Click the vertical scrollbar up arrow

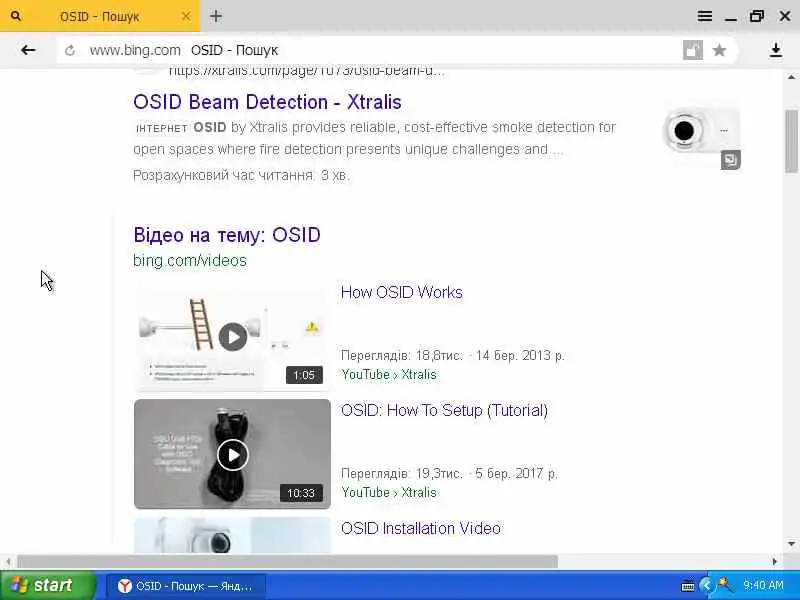(791, 78)
